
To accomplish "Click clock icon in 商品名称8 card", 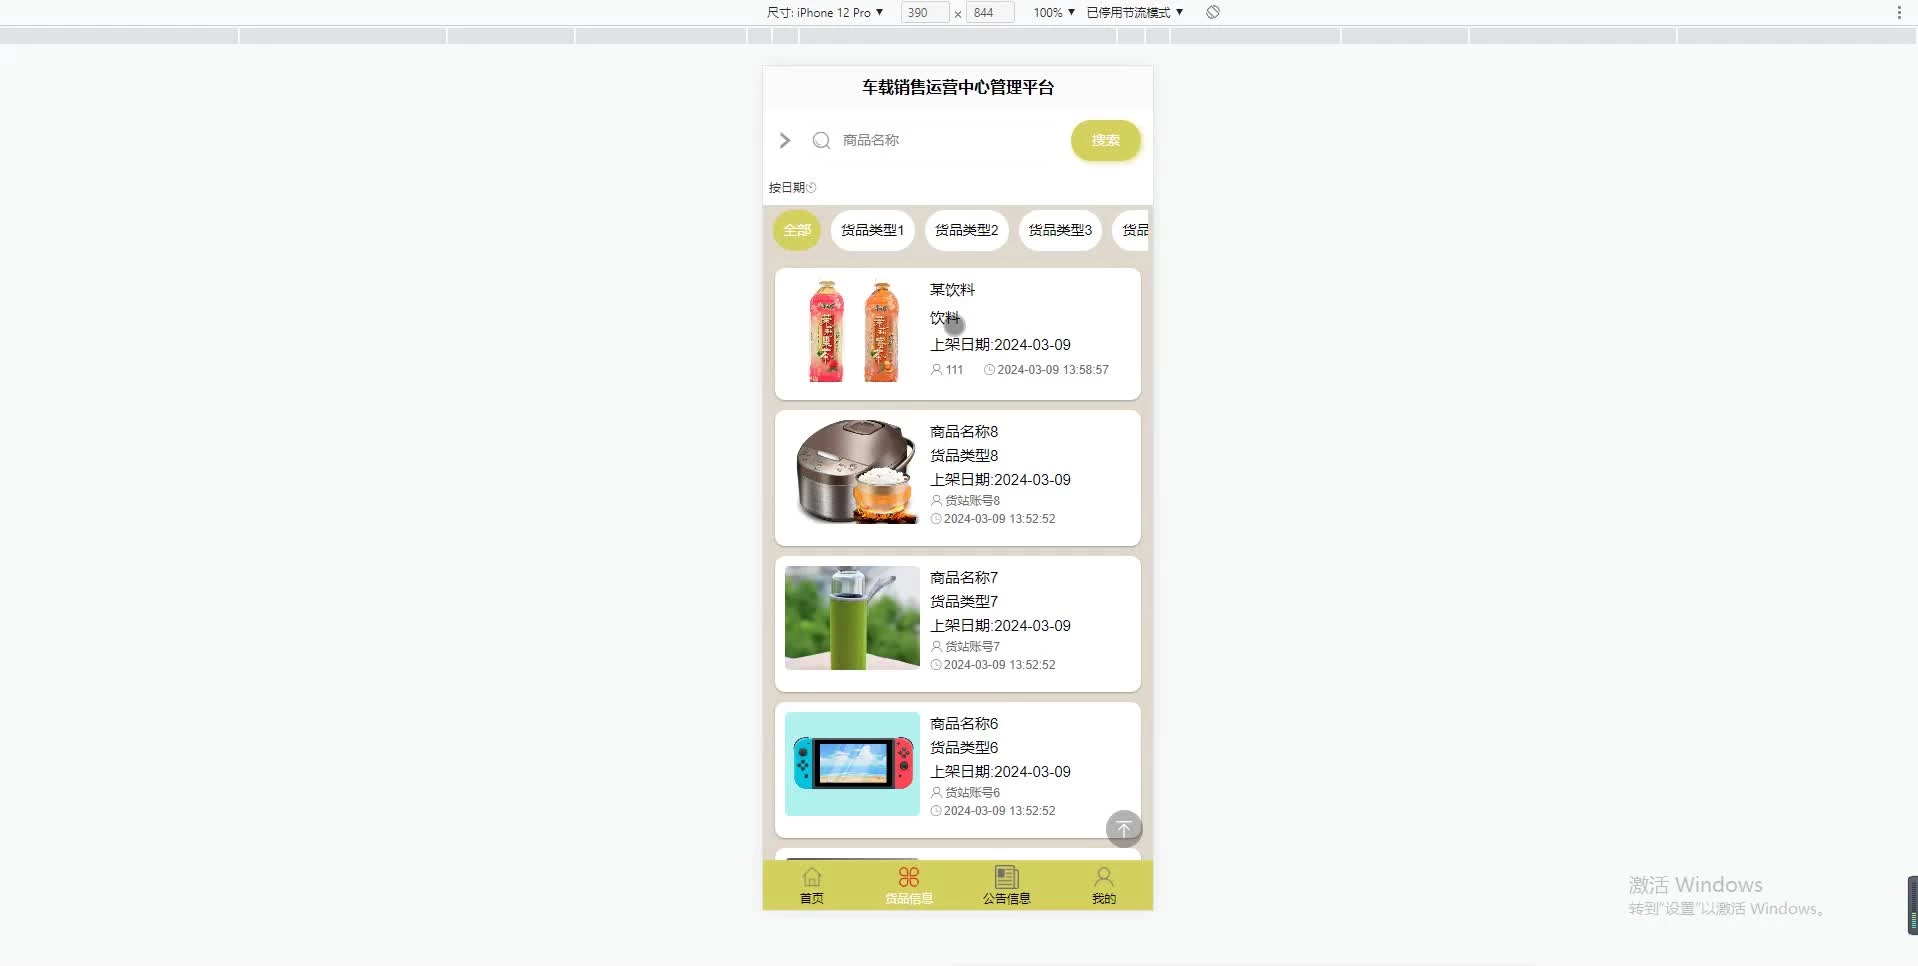I will pyautogui.click(x=936, y=519).
